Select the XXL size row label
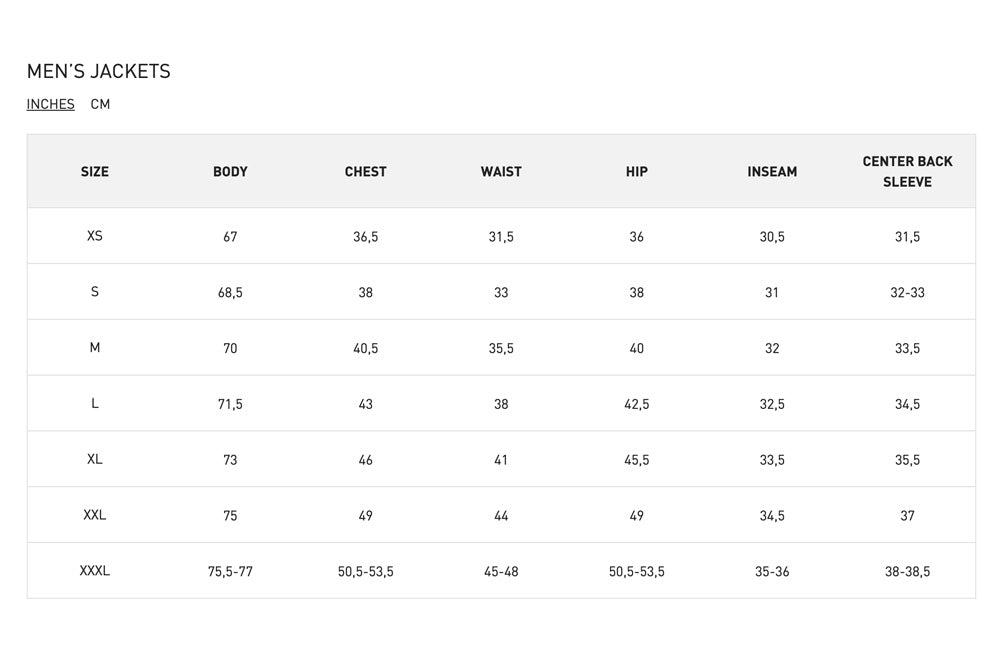1000x666 pixels. [95, 515]
